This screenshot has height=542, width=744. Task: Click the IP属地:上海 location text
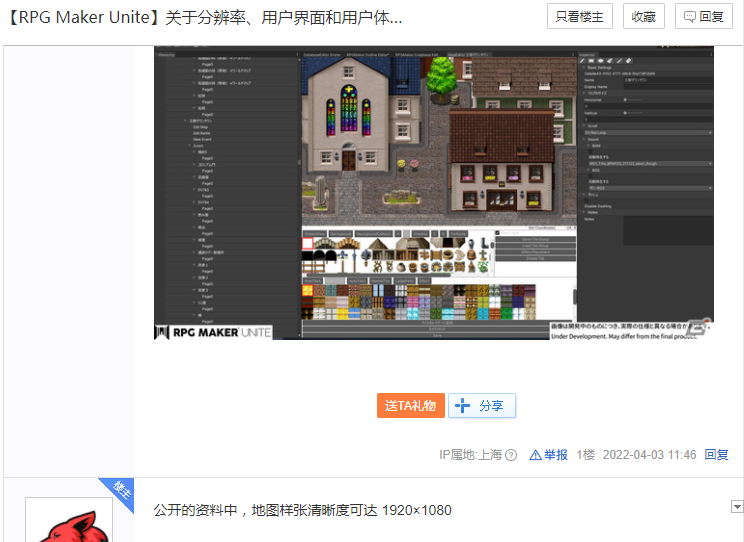point(470,455)
